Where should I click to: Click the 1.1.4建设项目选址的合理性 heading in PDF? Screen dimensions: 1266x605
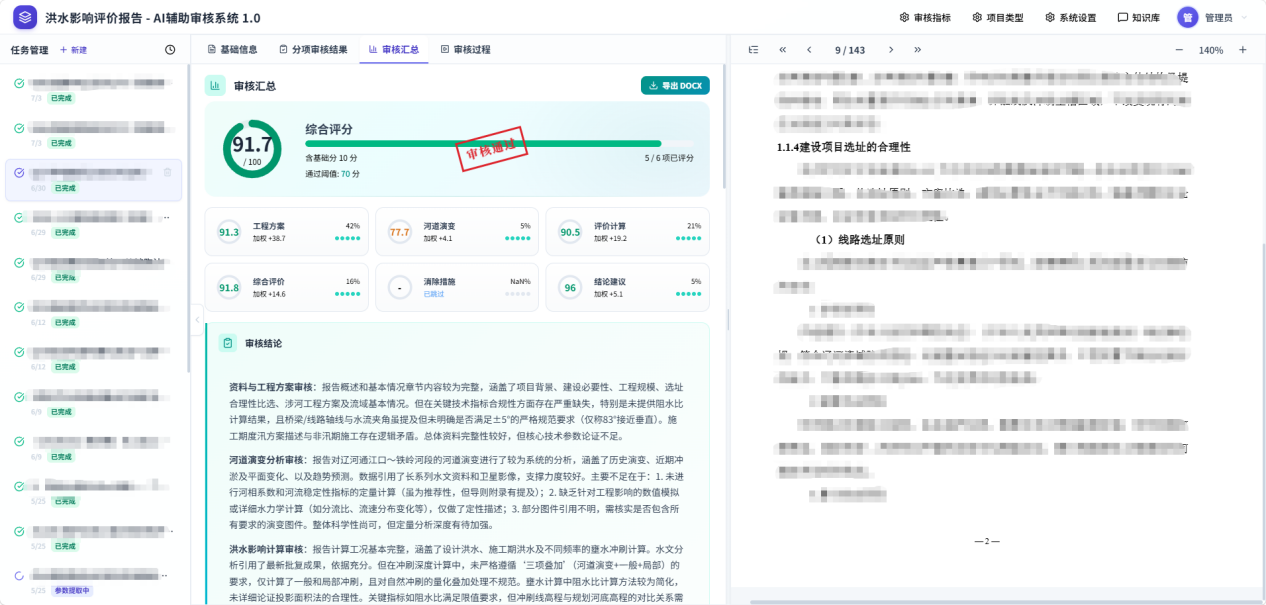click(843, 147)
